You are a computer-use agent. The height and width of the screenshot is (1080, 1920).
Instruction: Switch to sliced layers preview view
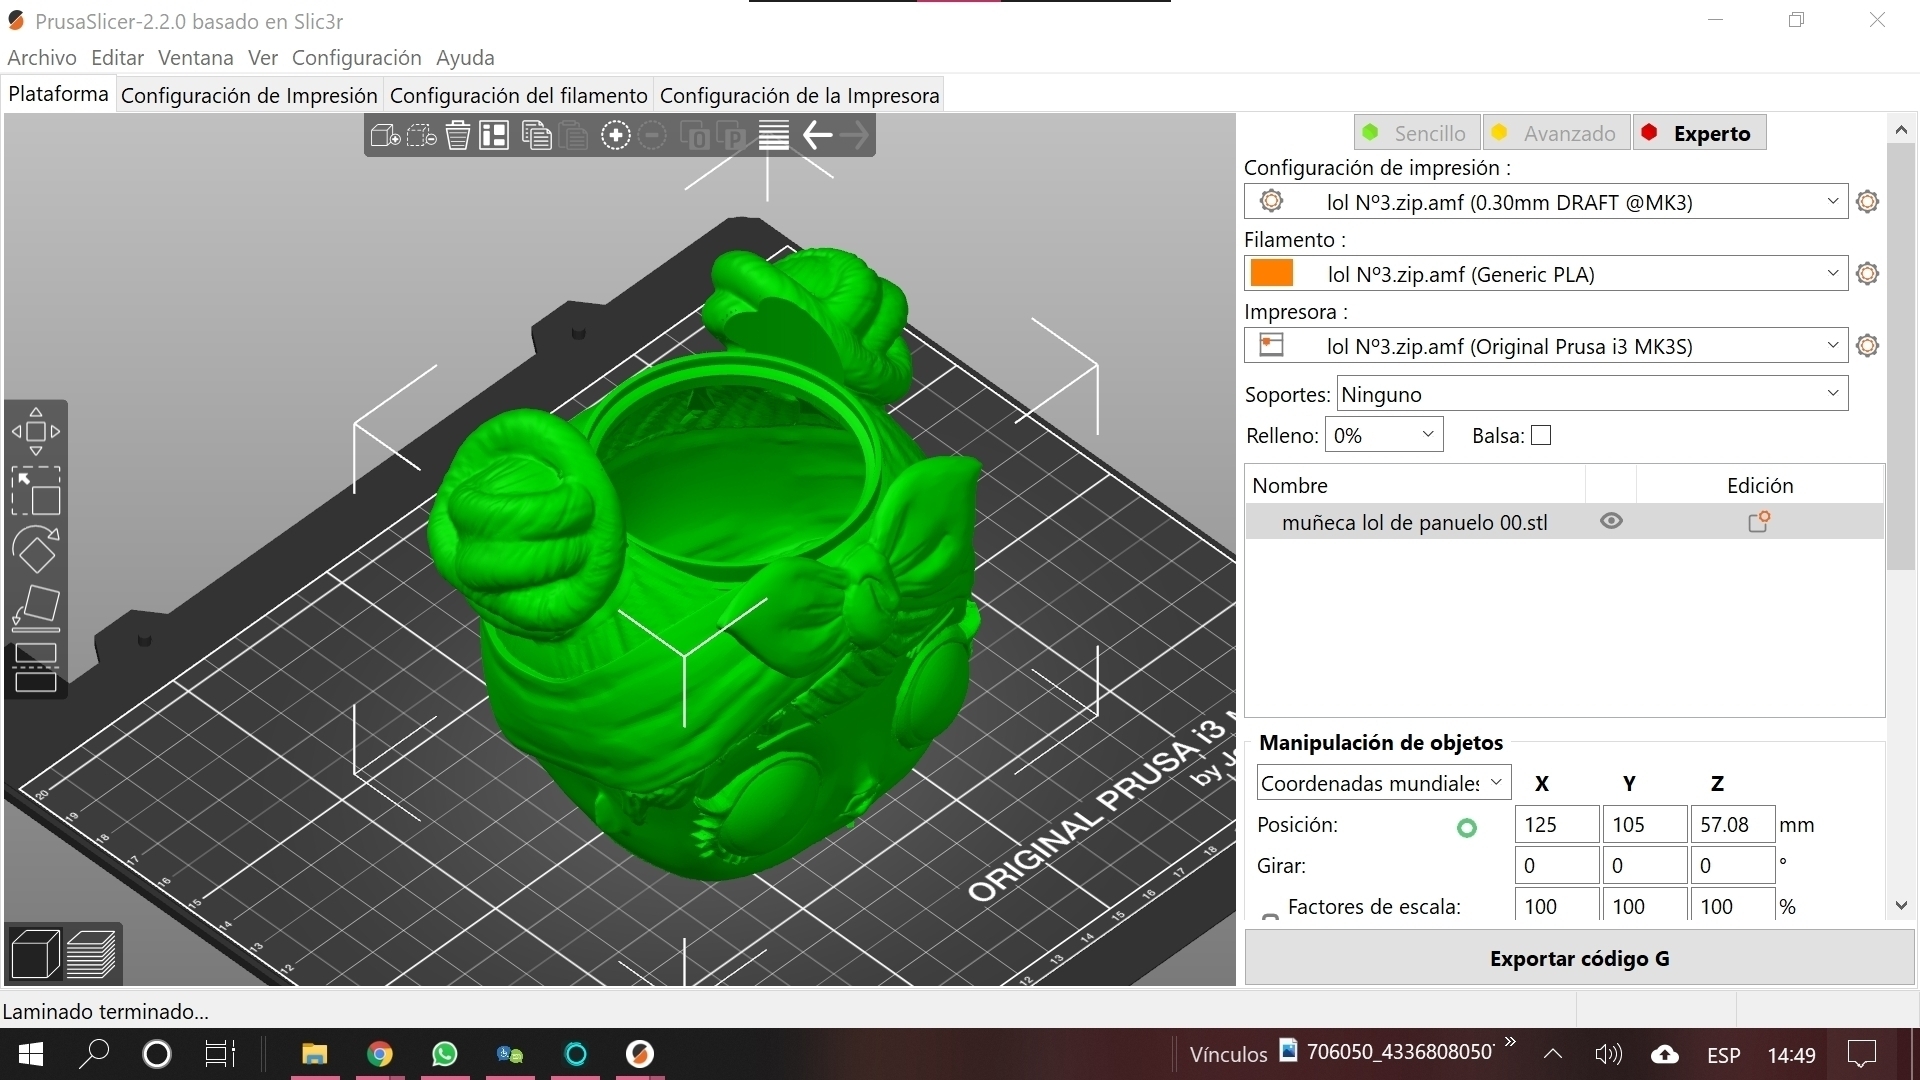point(92,953)
